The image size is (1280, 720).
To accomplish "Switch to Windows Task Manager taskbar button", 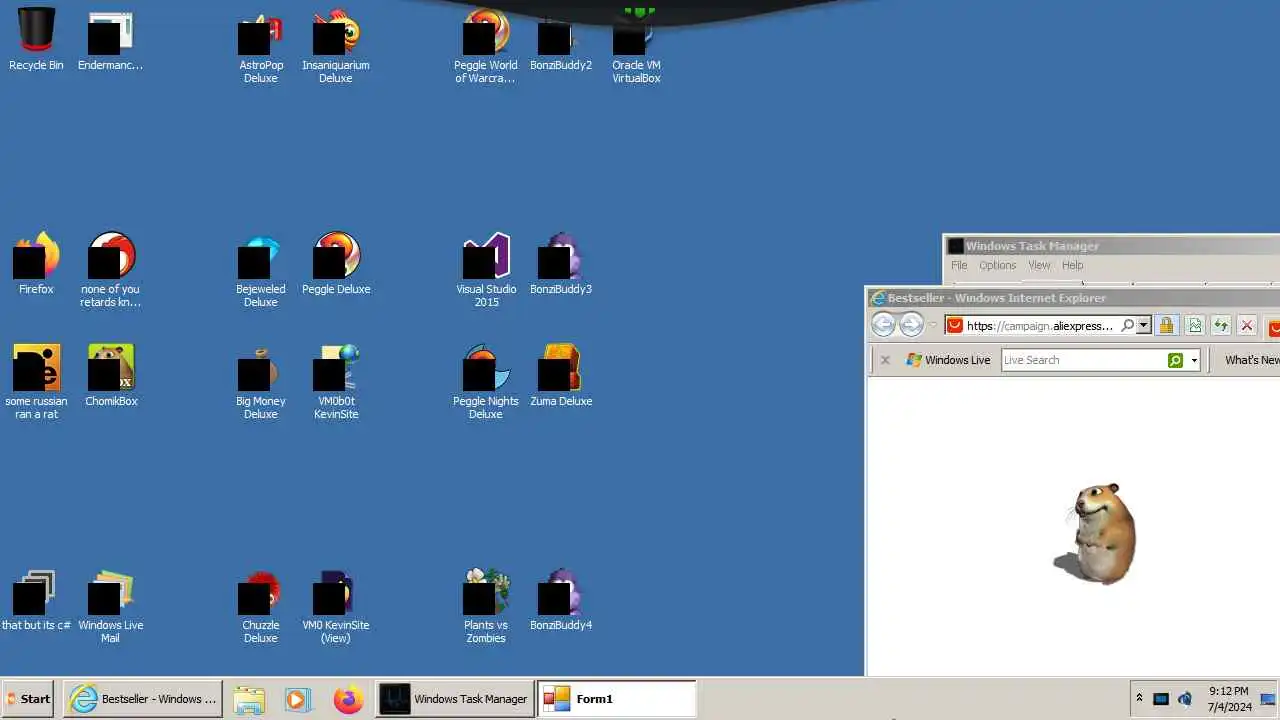I will [x=455, y=699].
